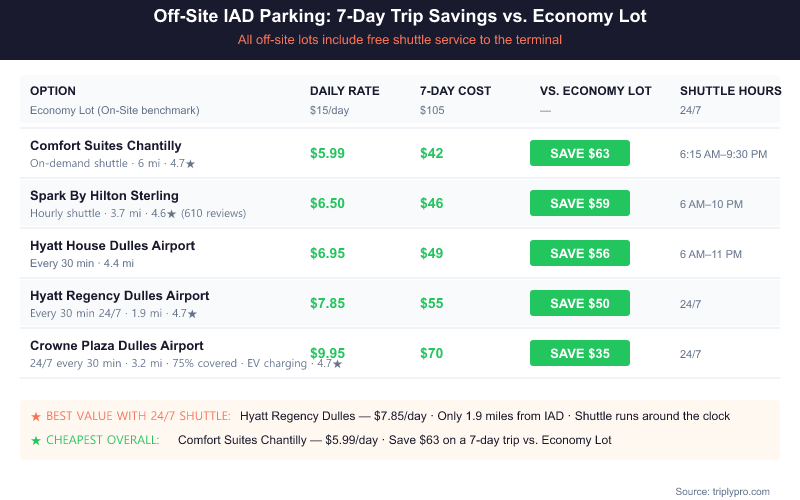
Task: Click the SAVE $59 badge
Action: [x=580, y=203]
